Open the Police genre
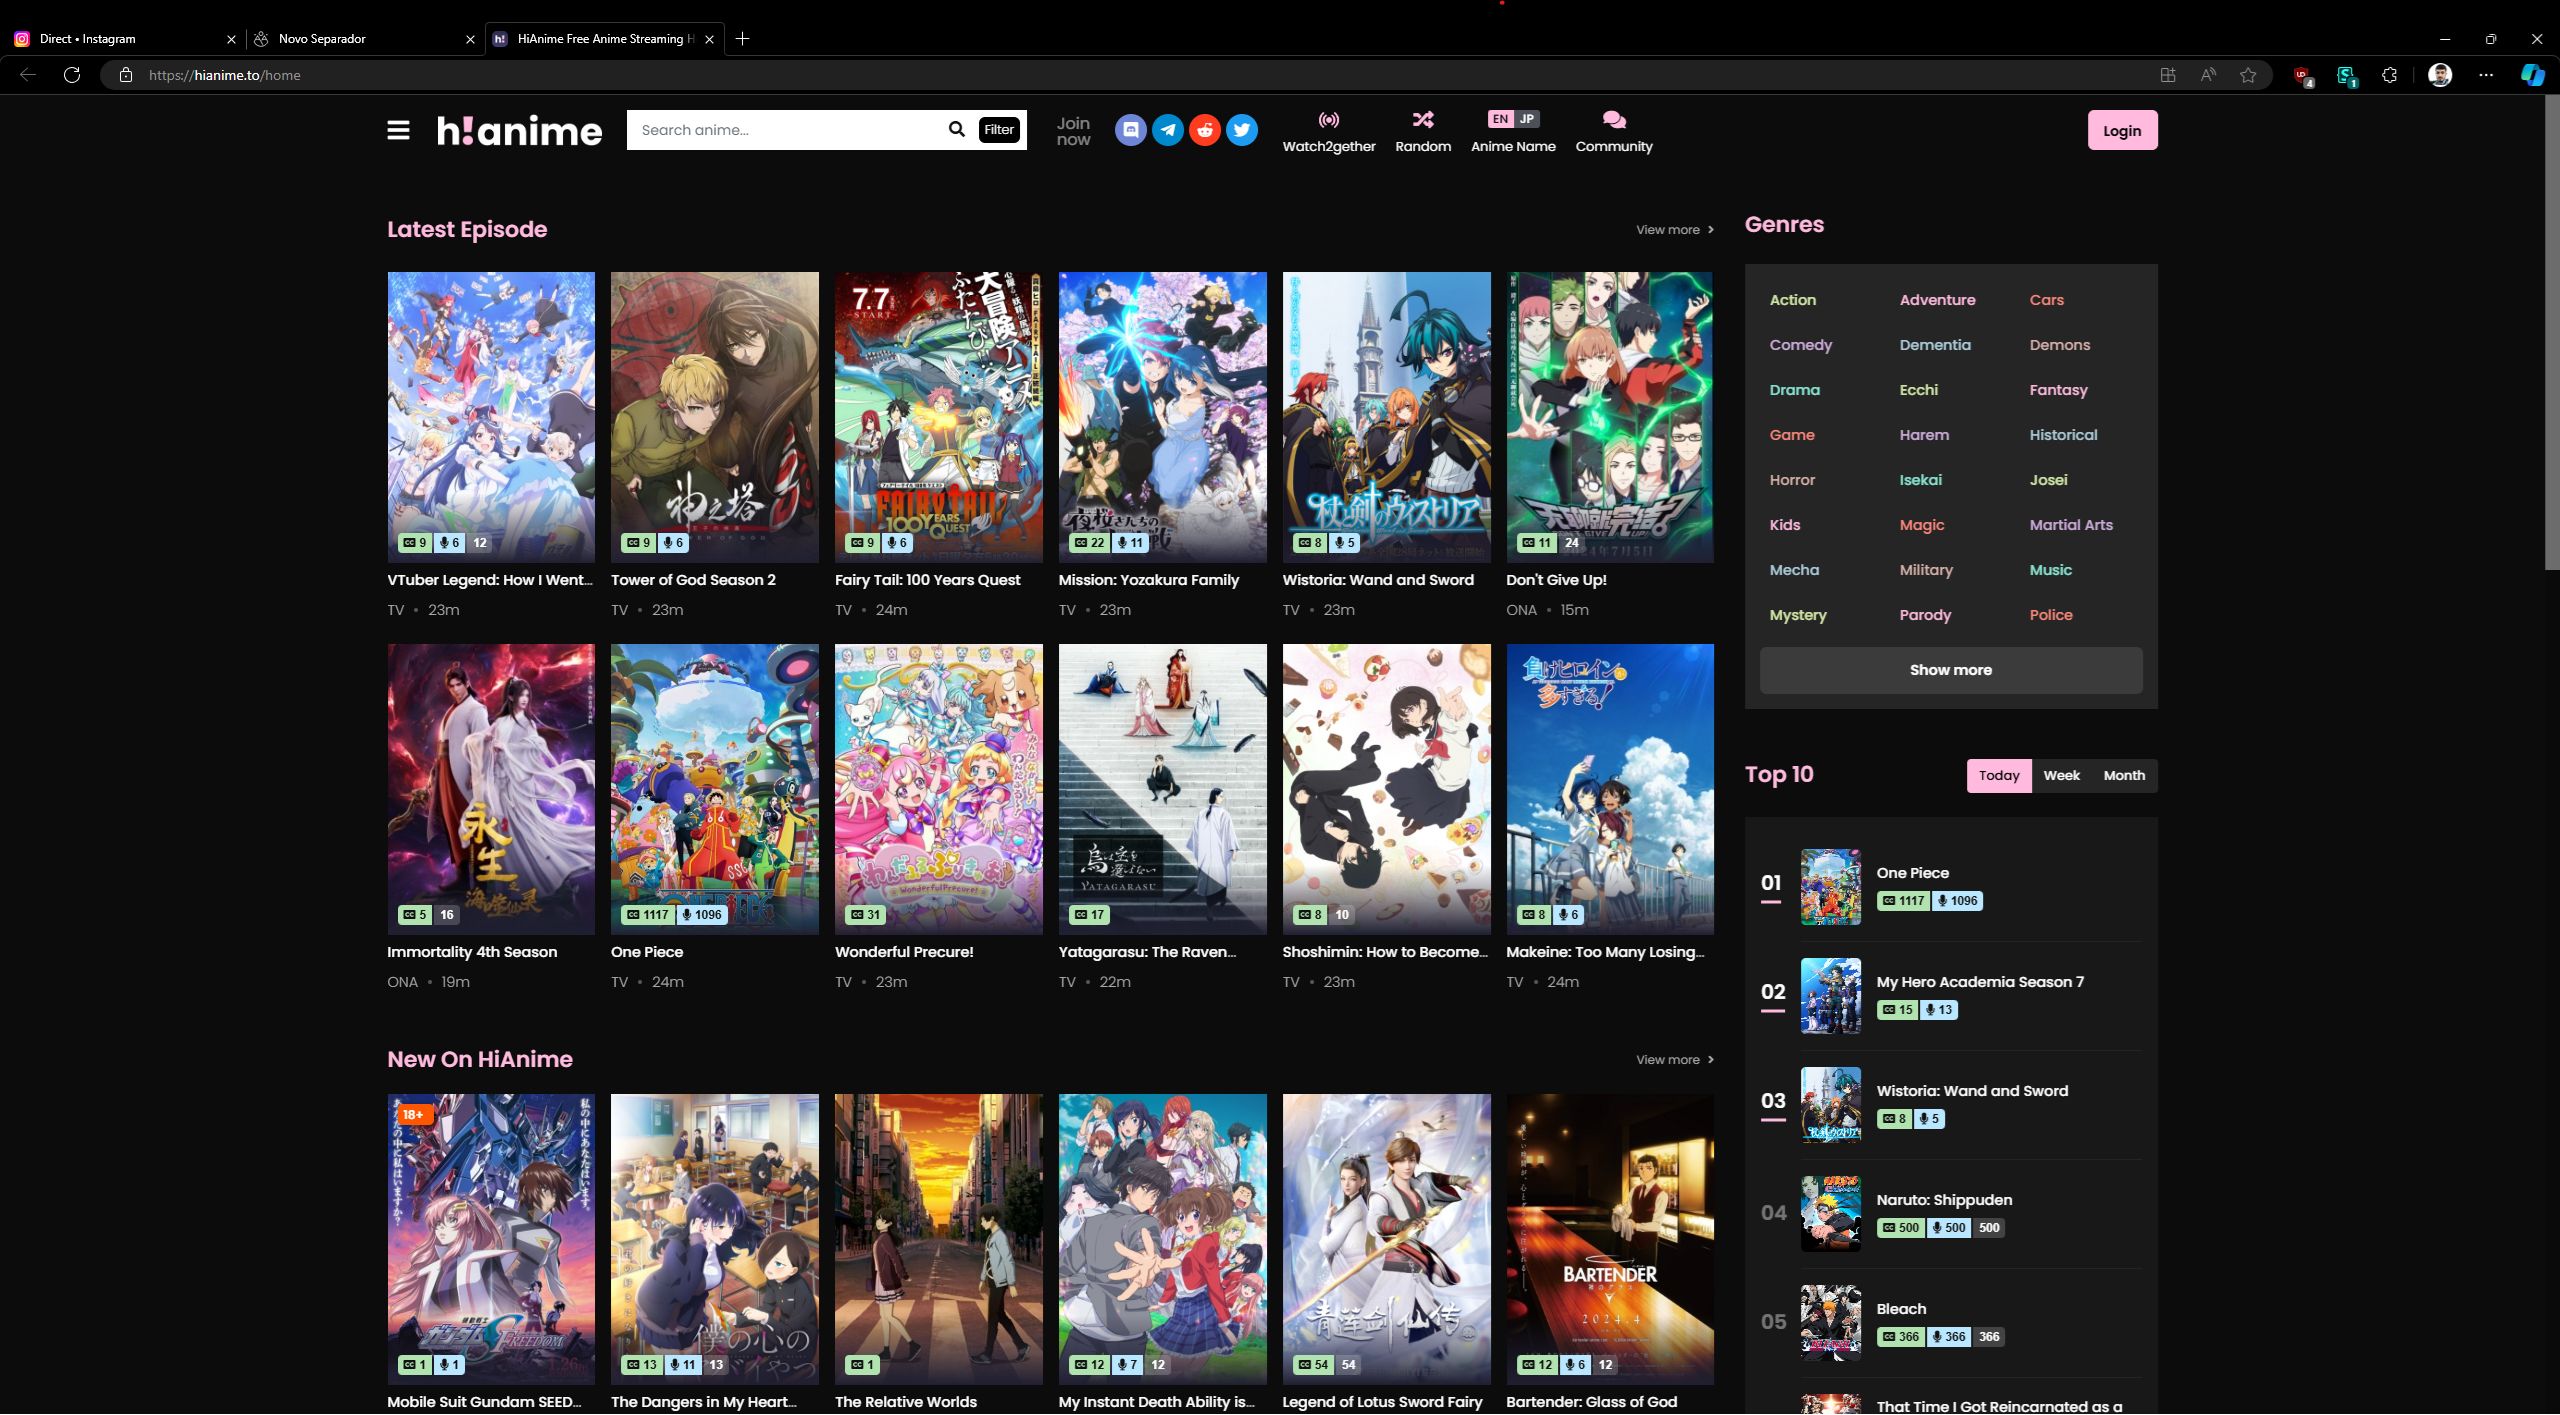This screenshot has width=2560, height=1415. (x=2050, y=615)
